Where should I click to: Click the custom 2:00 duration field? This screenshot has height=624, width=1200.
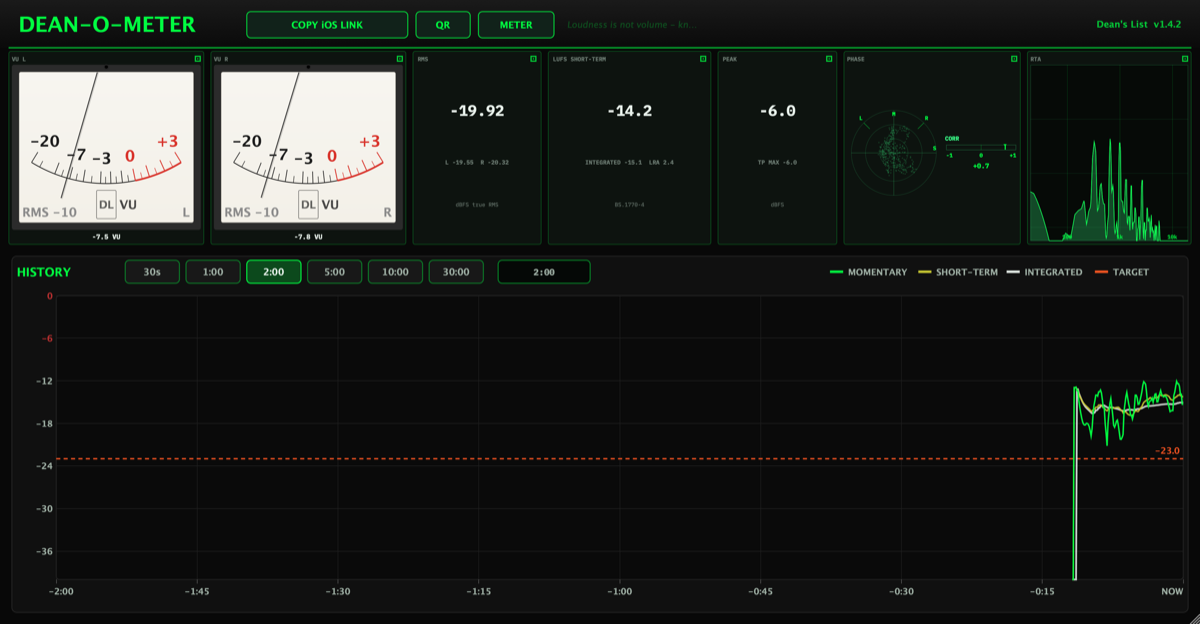[544, 272]
